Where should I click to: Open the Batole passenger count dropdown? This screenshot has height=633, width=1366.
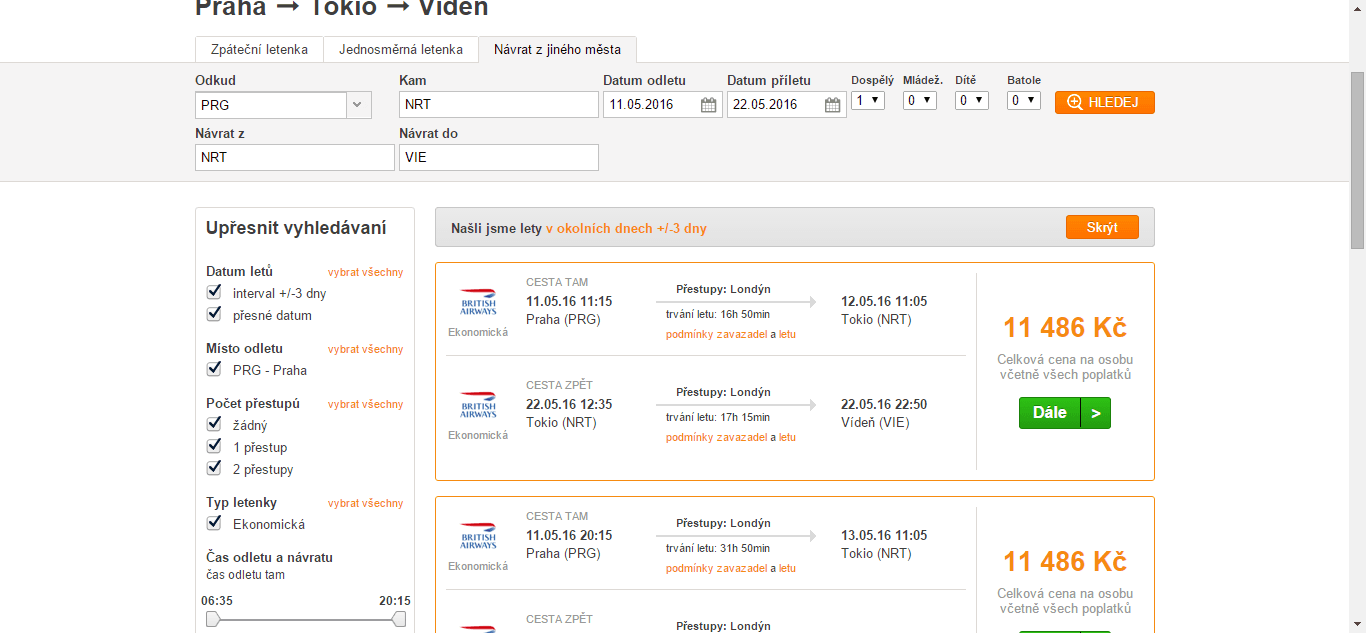pos(1024,100)
